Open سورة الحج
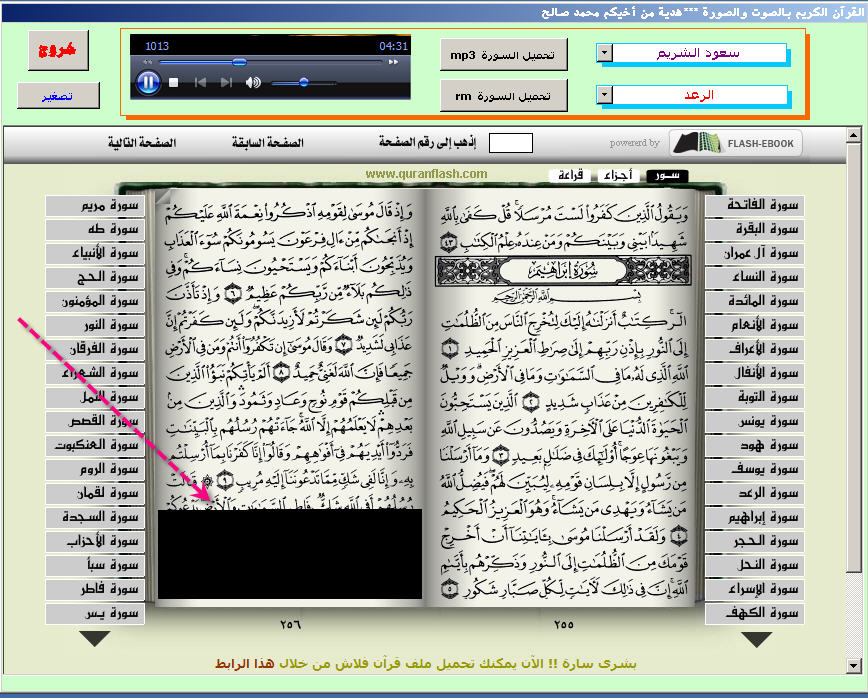The height and width of the screenshot is (698, 868). point(95,277)
